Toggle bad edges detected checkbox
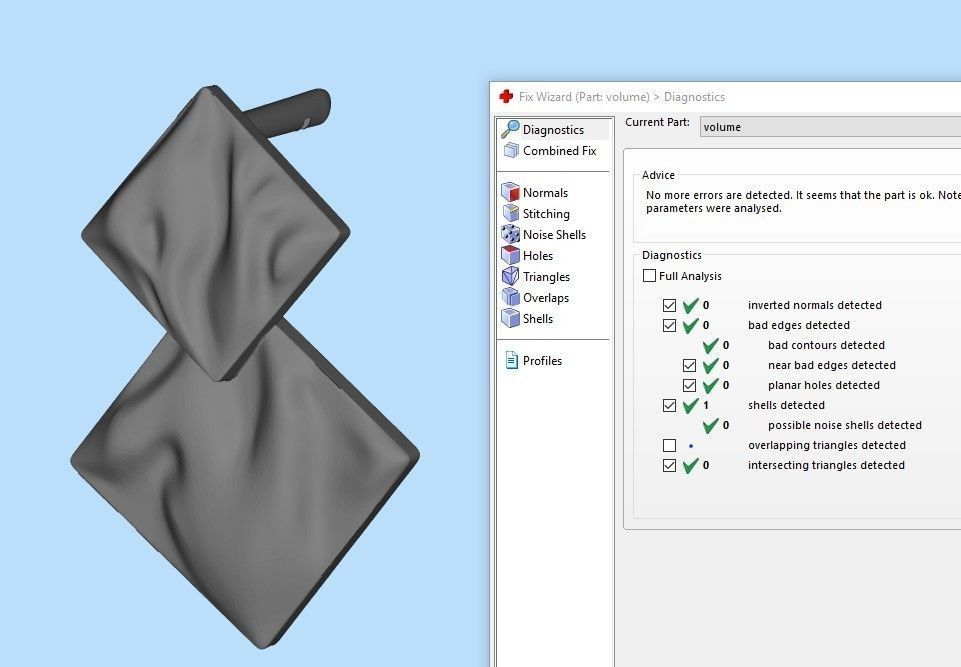 coord(669,326)
